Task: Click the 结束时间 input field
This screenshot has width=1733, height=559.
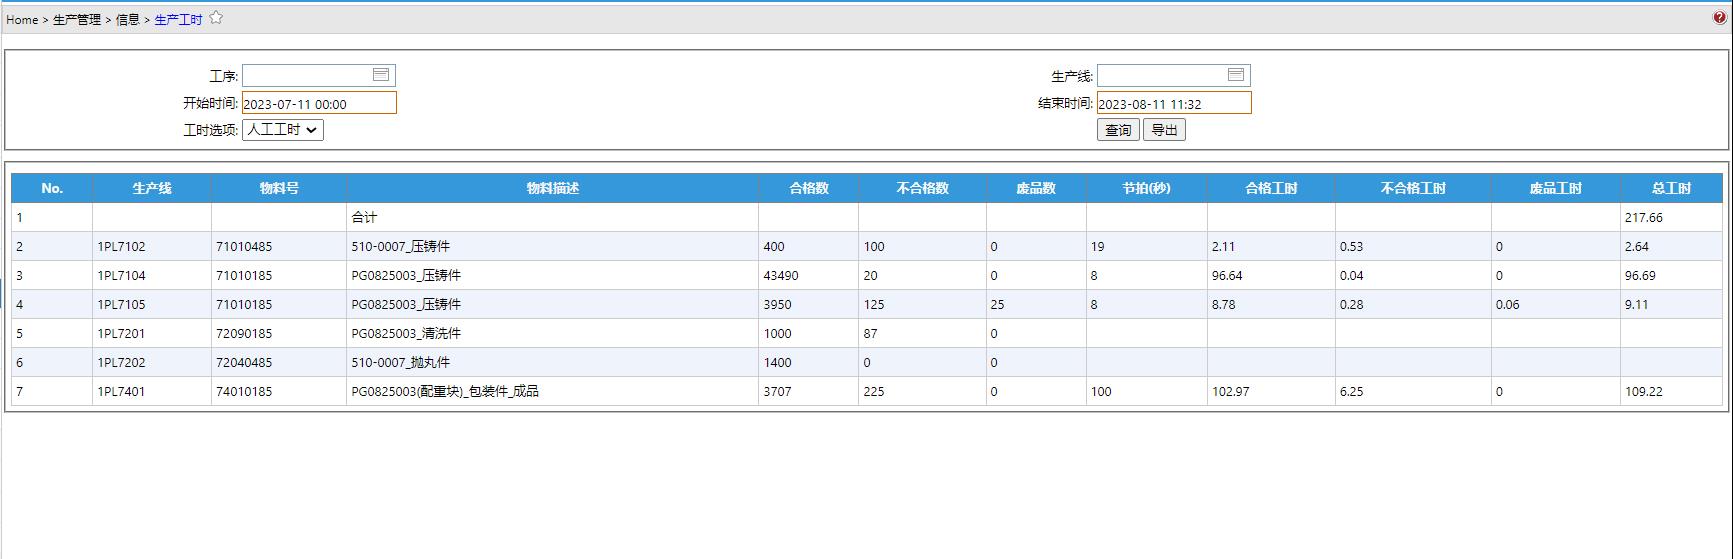Action: click(1173, 103)
